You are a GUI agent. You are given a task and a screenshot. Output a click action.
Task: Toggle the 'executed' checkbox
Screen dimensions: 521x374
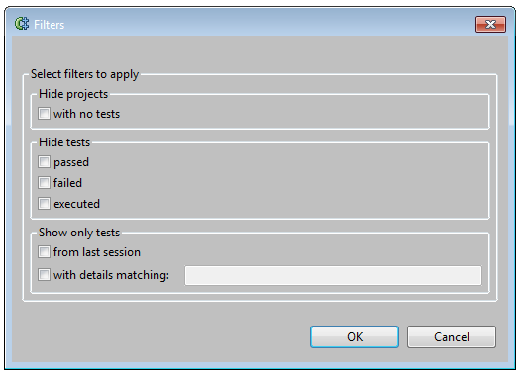(44, 204)
